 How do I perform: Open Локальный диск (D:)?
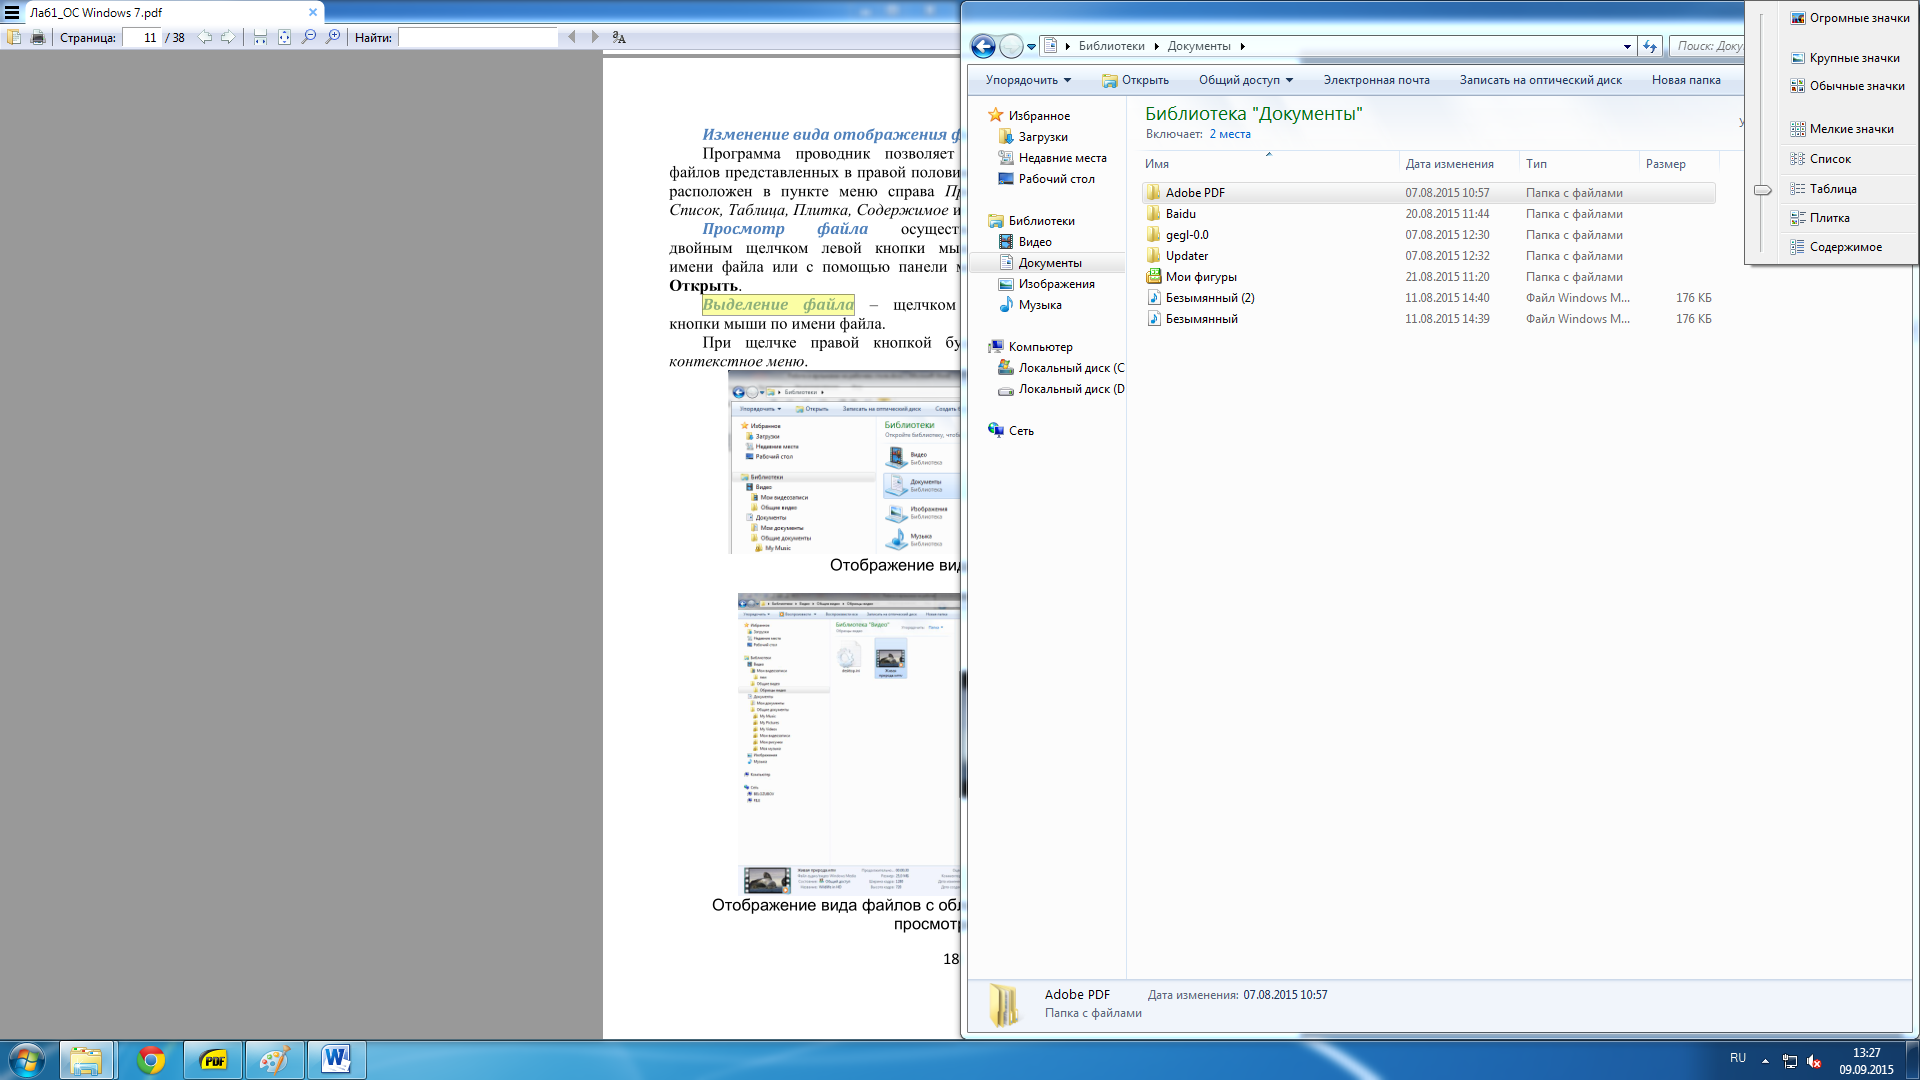point(1061,389)
